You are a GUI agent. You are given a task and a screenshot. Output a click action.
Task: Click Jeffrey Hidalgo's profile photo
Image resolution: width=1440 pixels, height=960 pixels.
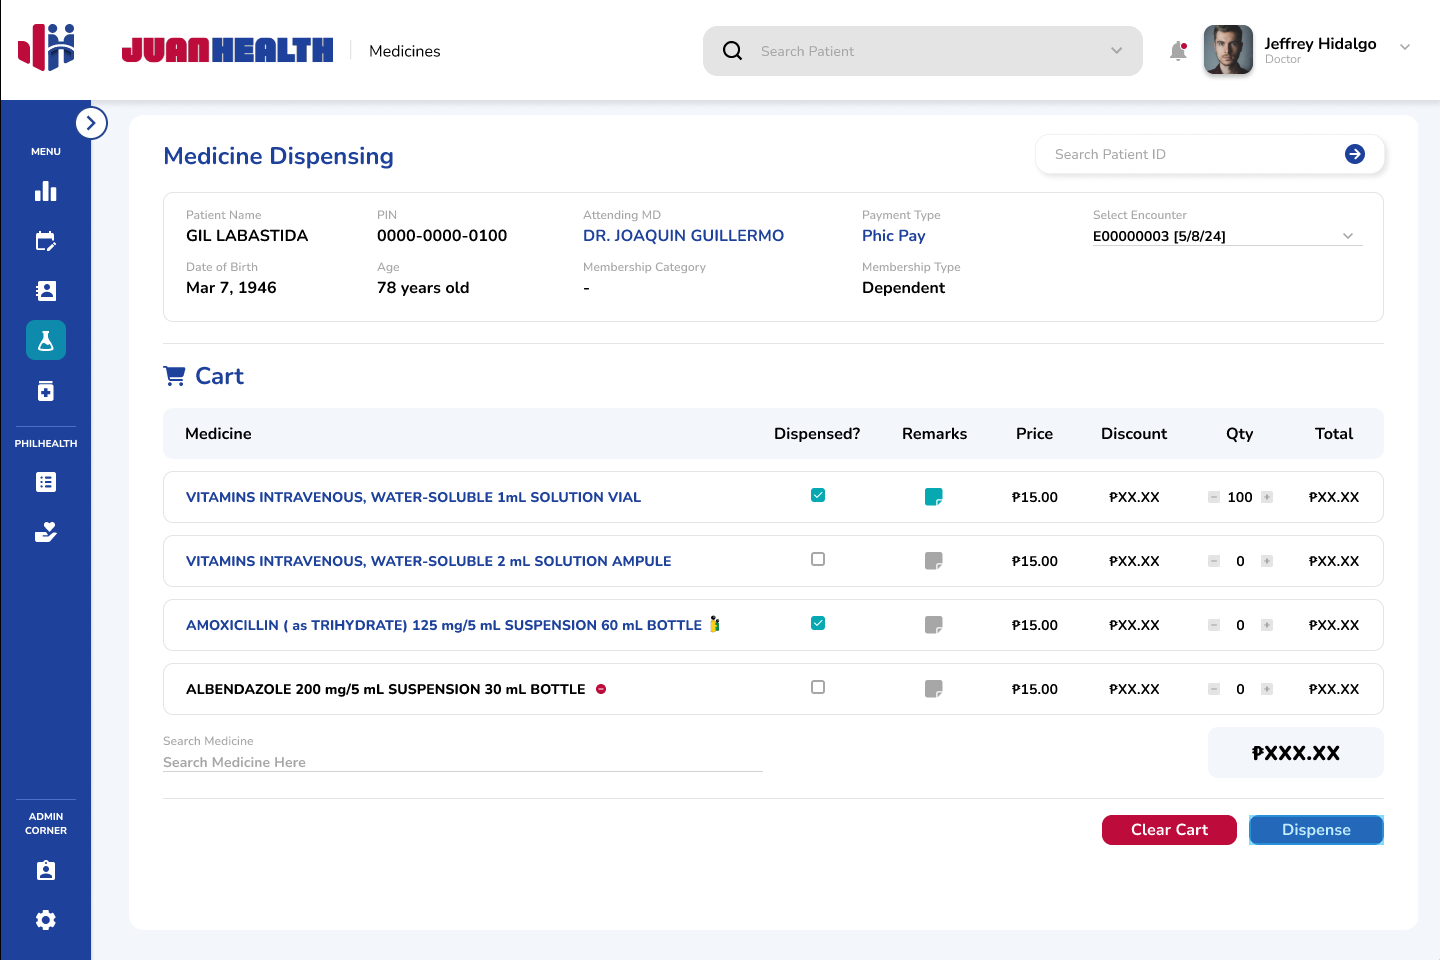pos(1228,50)
